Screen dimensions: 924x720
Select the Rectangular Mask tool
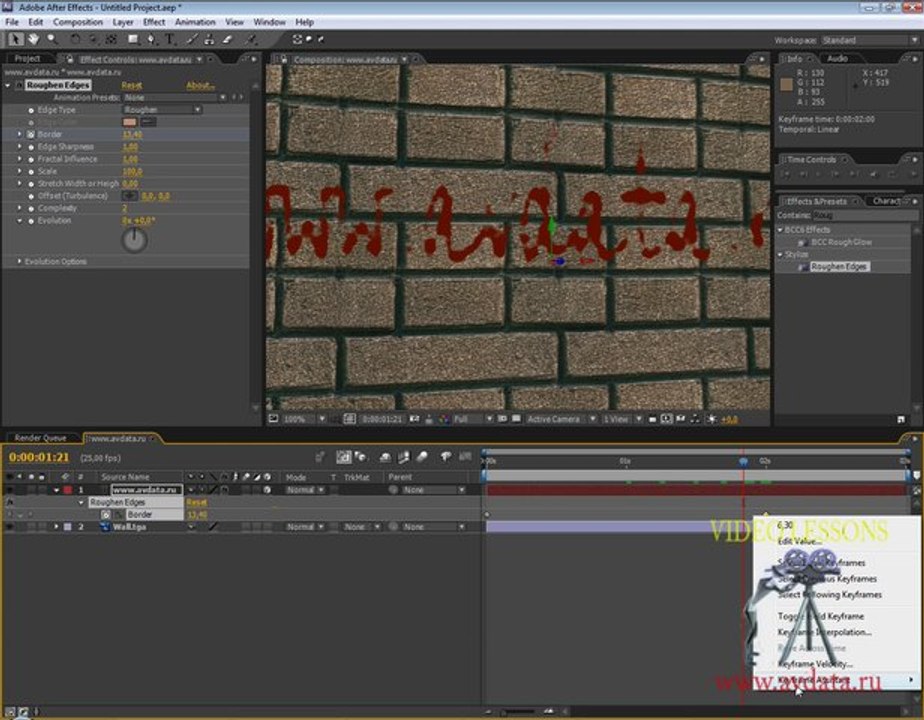134,39
